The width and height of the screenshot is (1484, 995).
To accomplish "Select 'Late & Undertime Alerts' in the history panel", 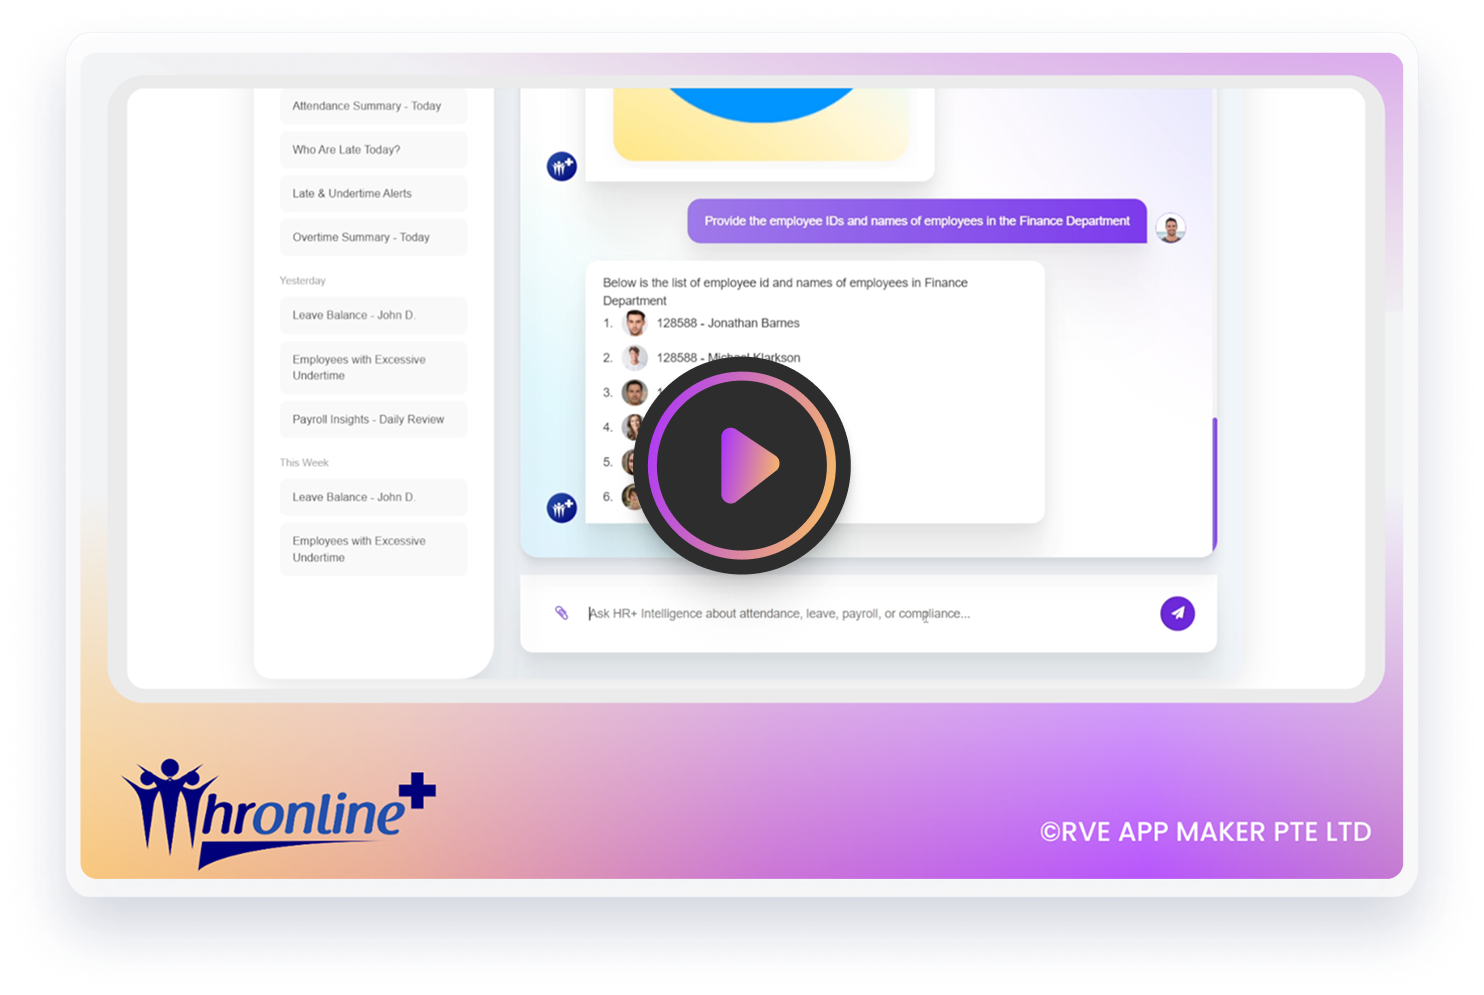I will pos(373,193).
